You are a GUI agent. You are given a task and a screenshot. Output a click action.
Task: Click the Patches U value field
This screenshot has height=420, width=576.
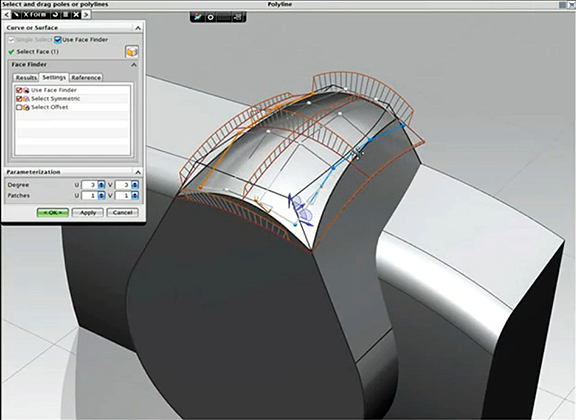(x=90, y=195)
